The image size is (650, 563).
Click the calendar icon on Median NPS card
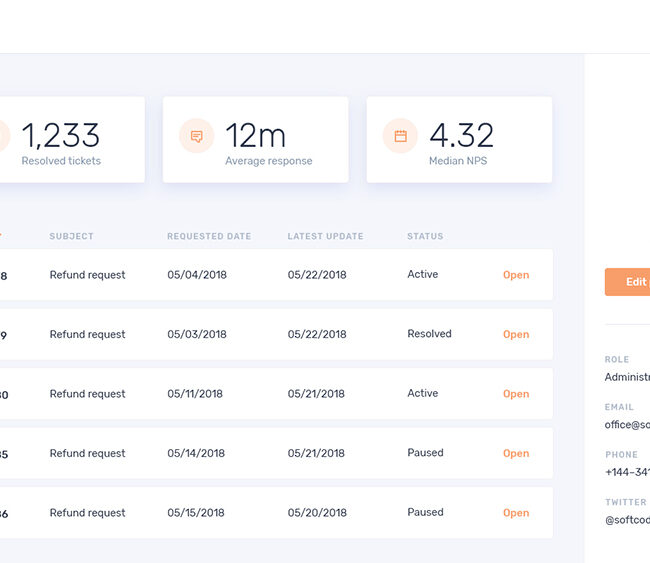click(x=400, y=136)
